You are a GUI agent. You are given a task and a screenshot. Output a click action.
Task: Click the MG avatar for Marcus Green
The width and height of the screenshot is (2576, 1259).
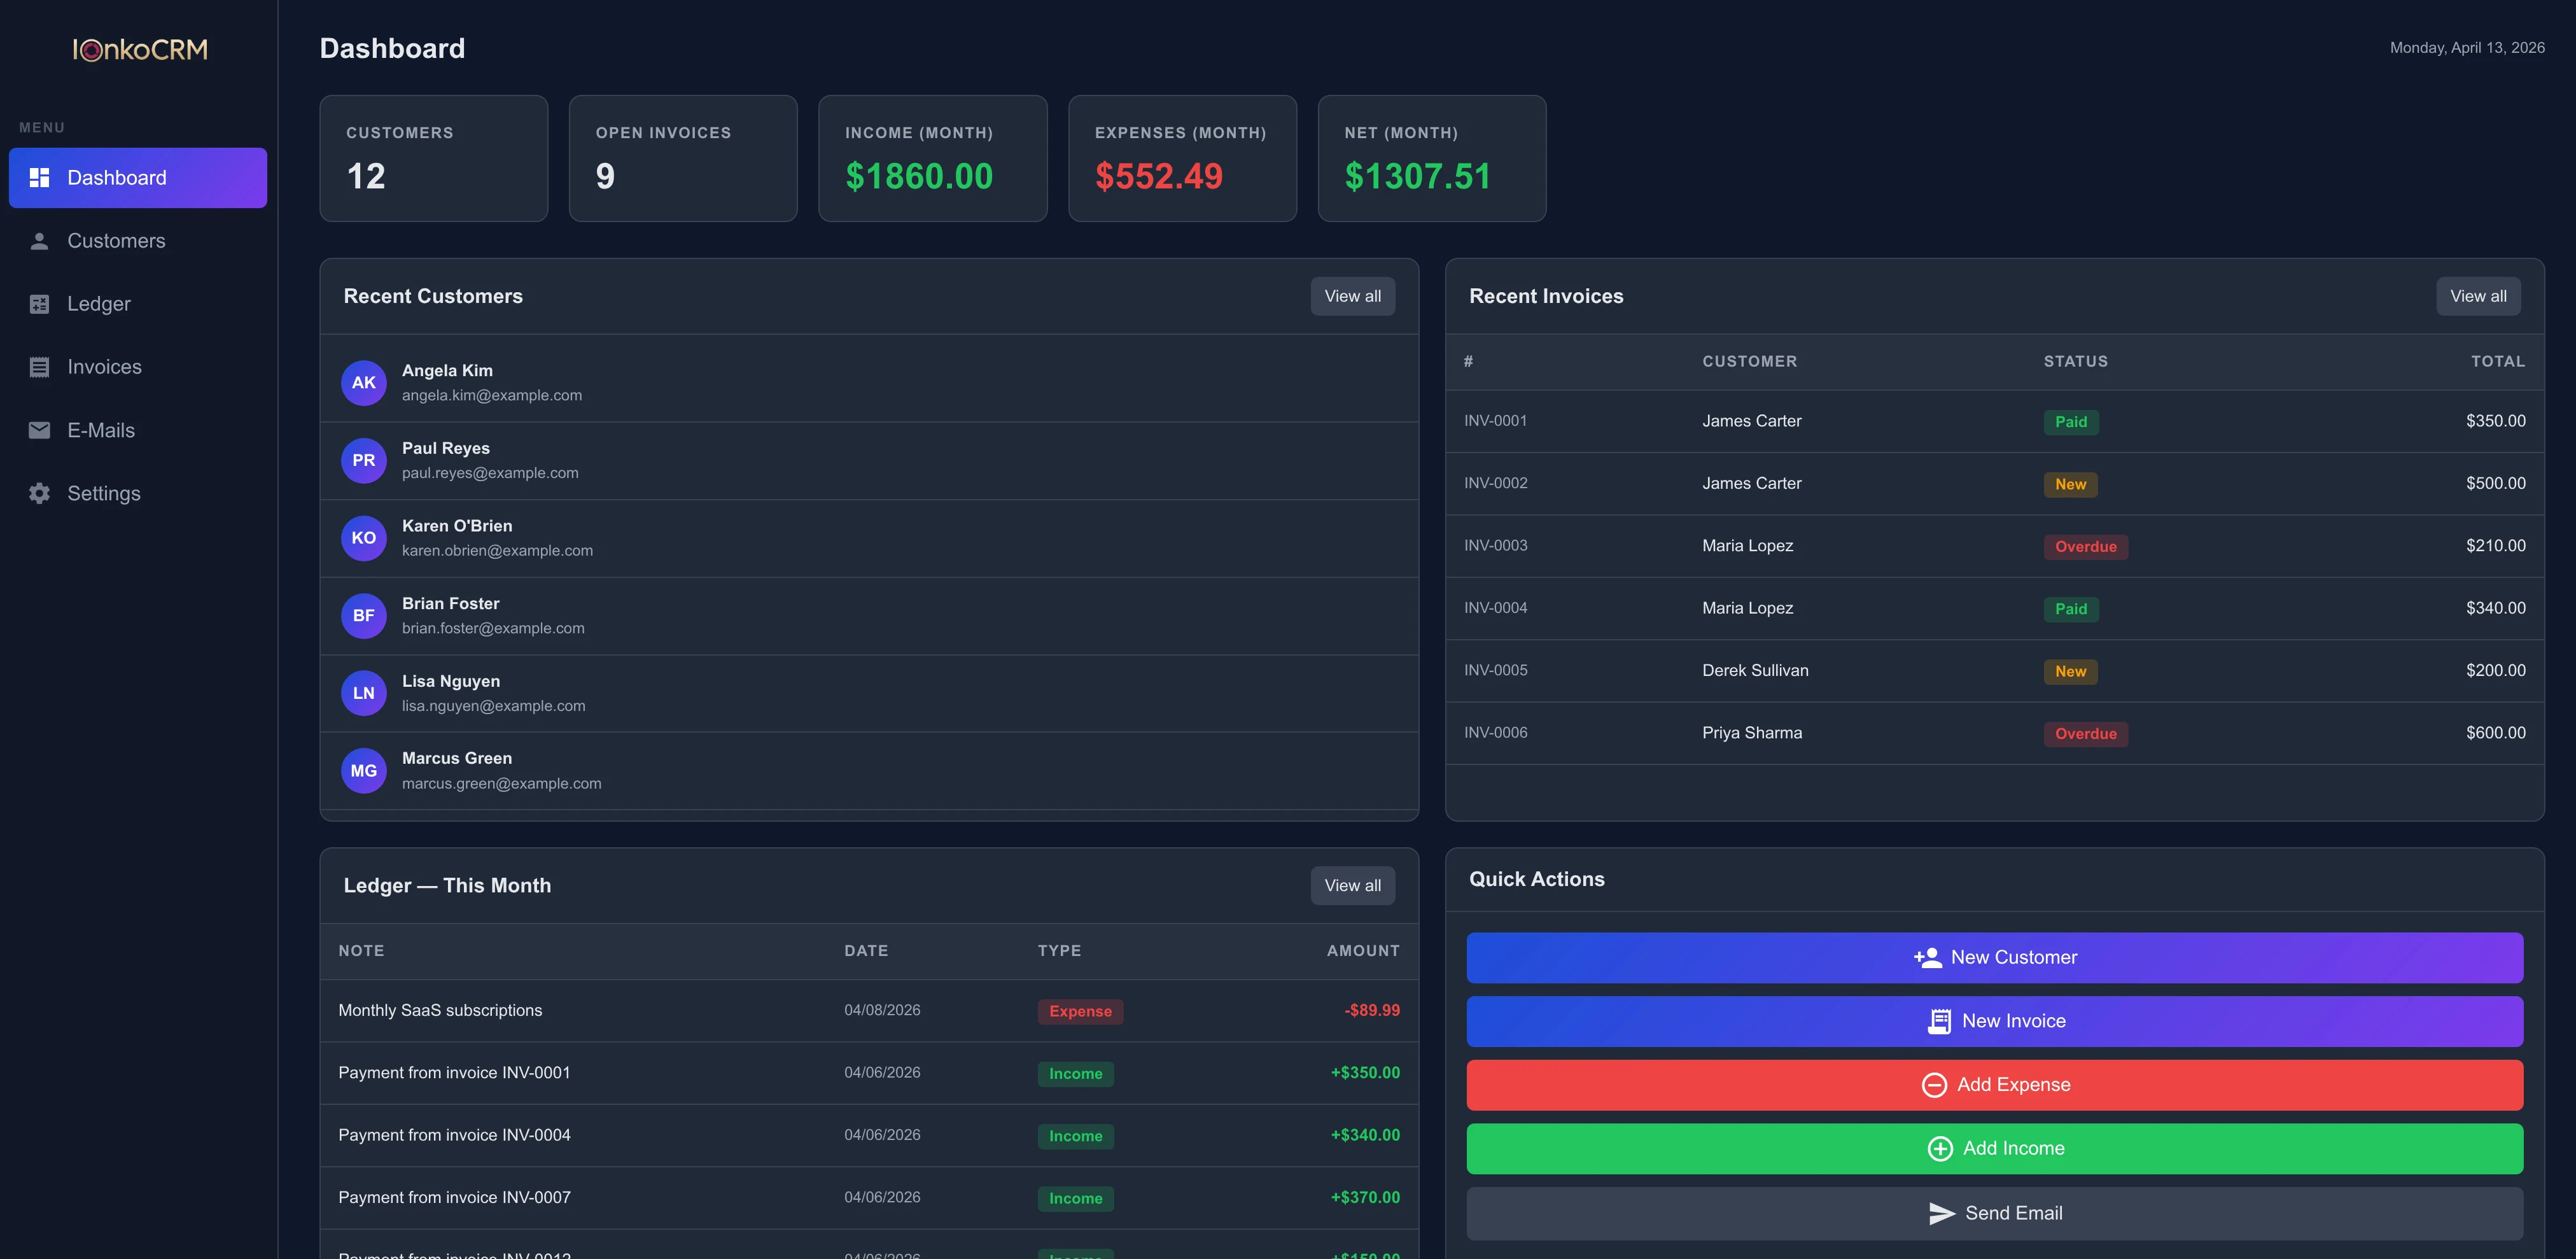click(x=364, y=771)
